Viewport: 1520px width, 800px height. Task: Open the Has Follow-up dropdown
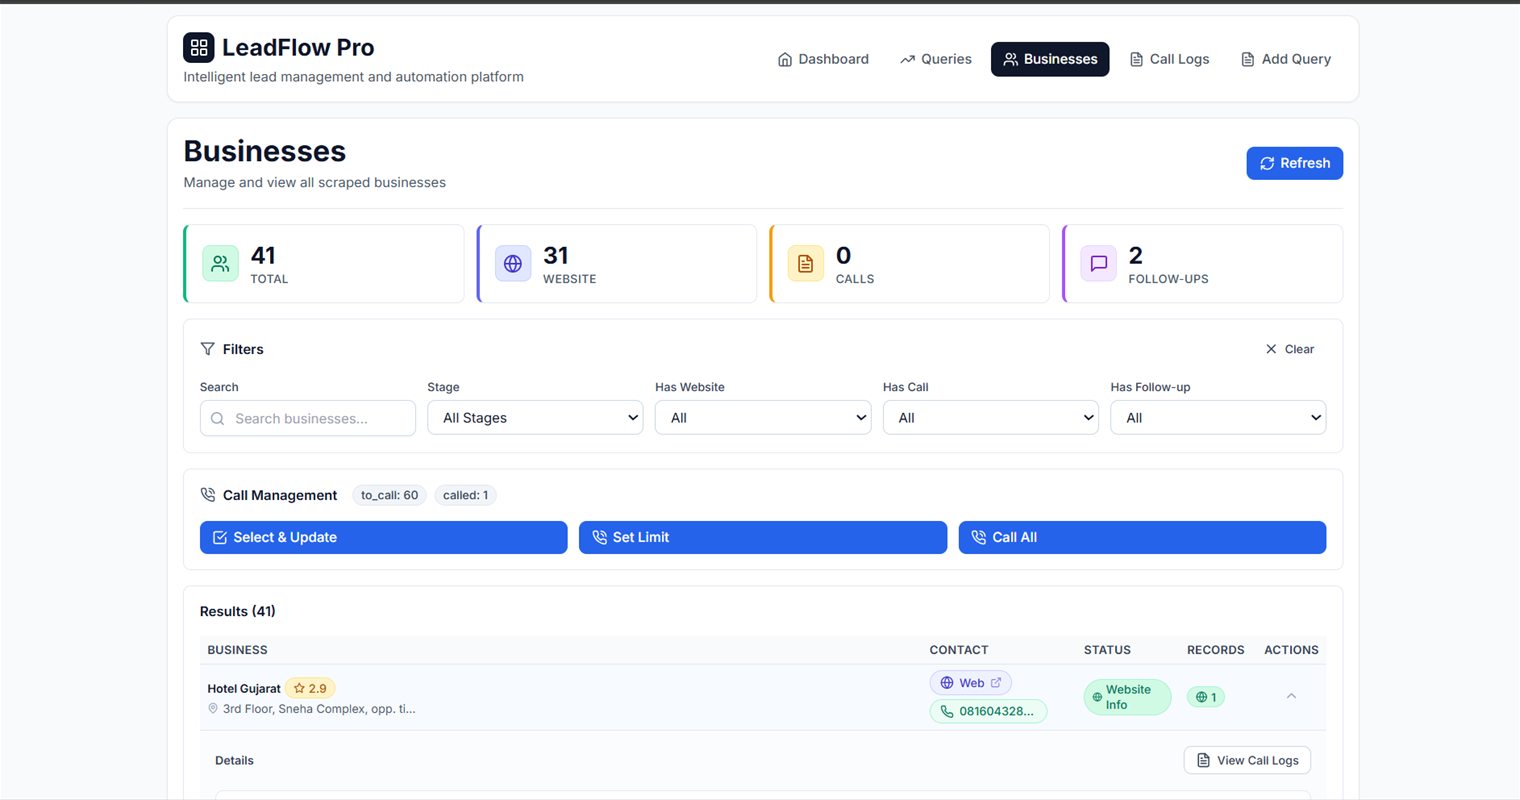1218,418
